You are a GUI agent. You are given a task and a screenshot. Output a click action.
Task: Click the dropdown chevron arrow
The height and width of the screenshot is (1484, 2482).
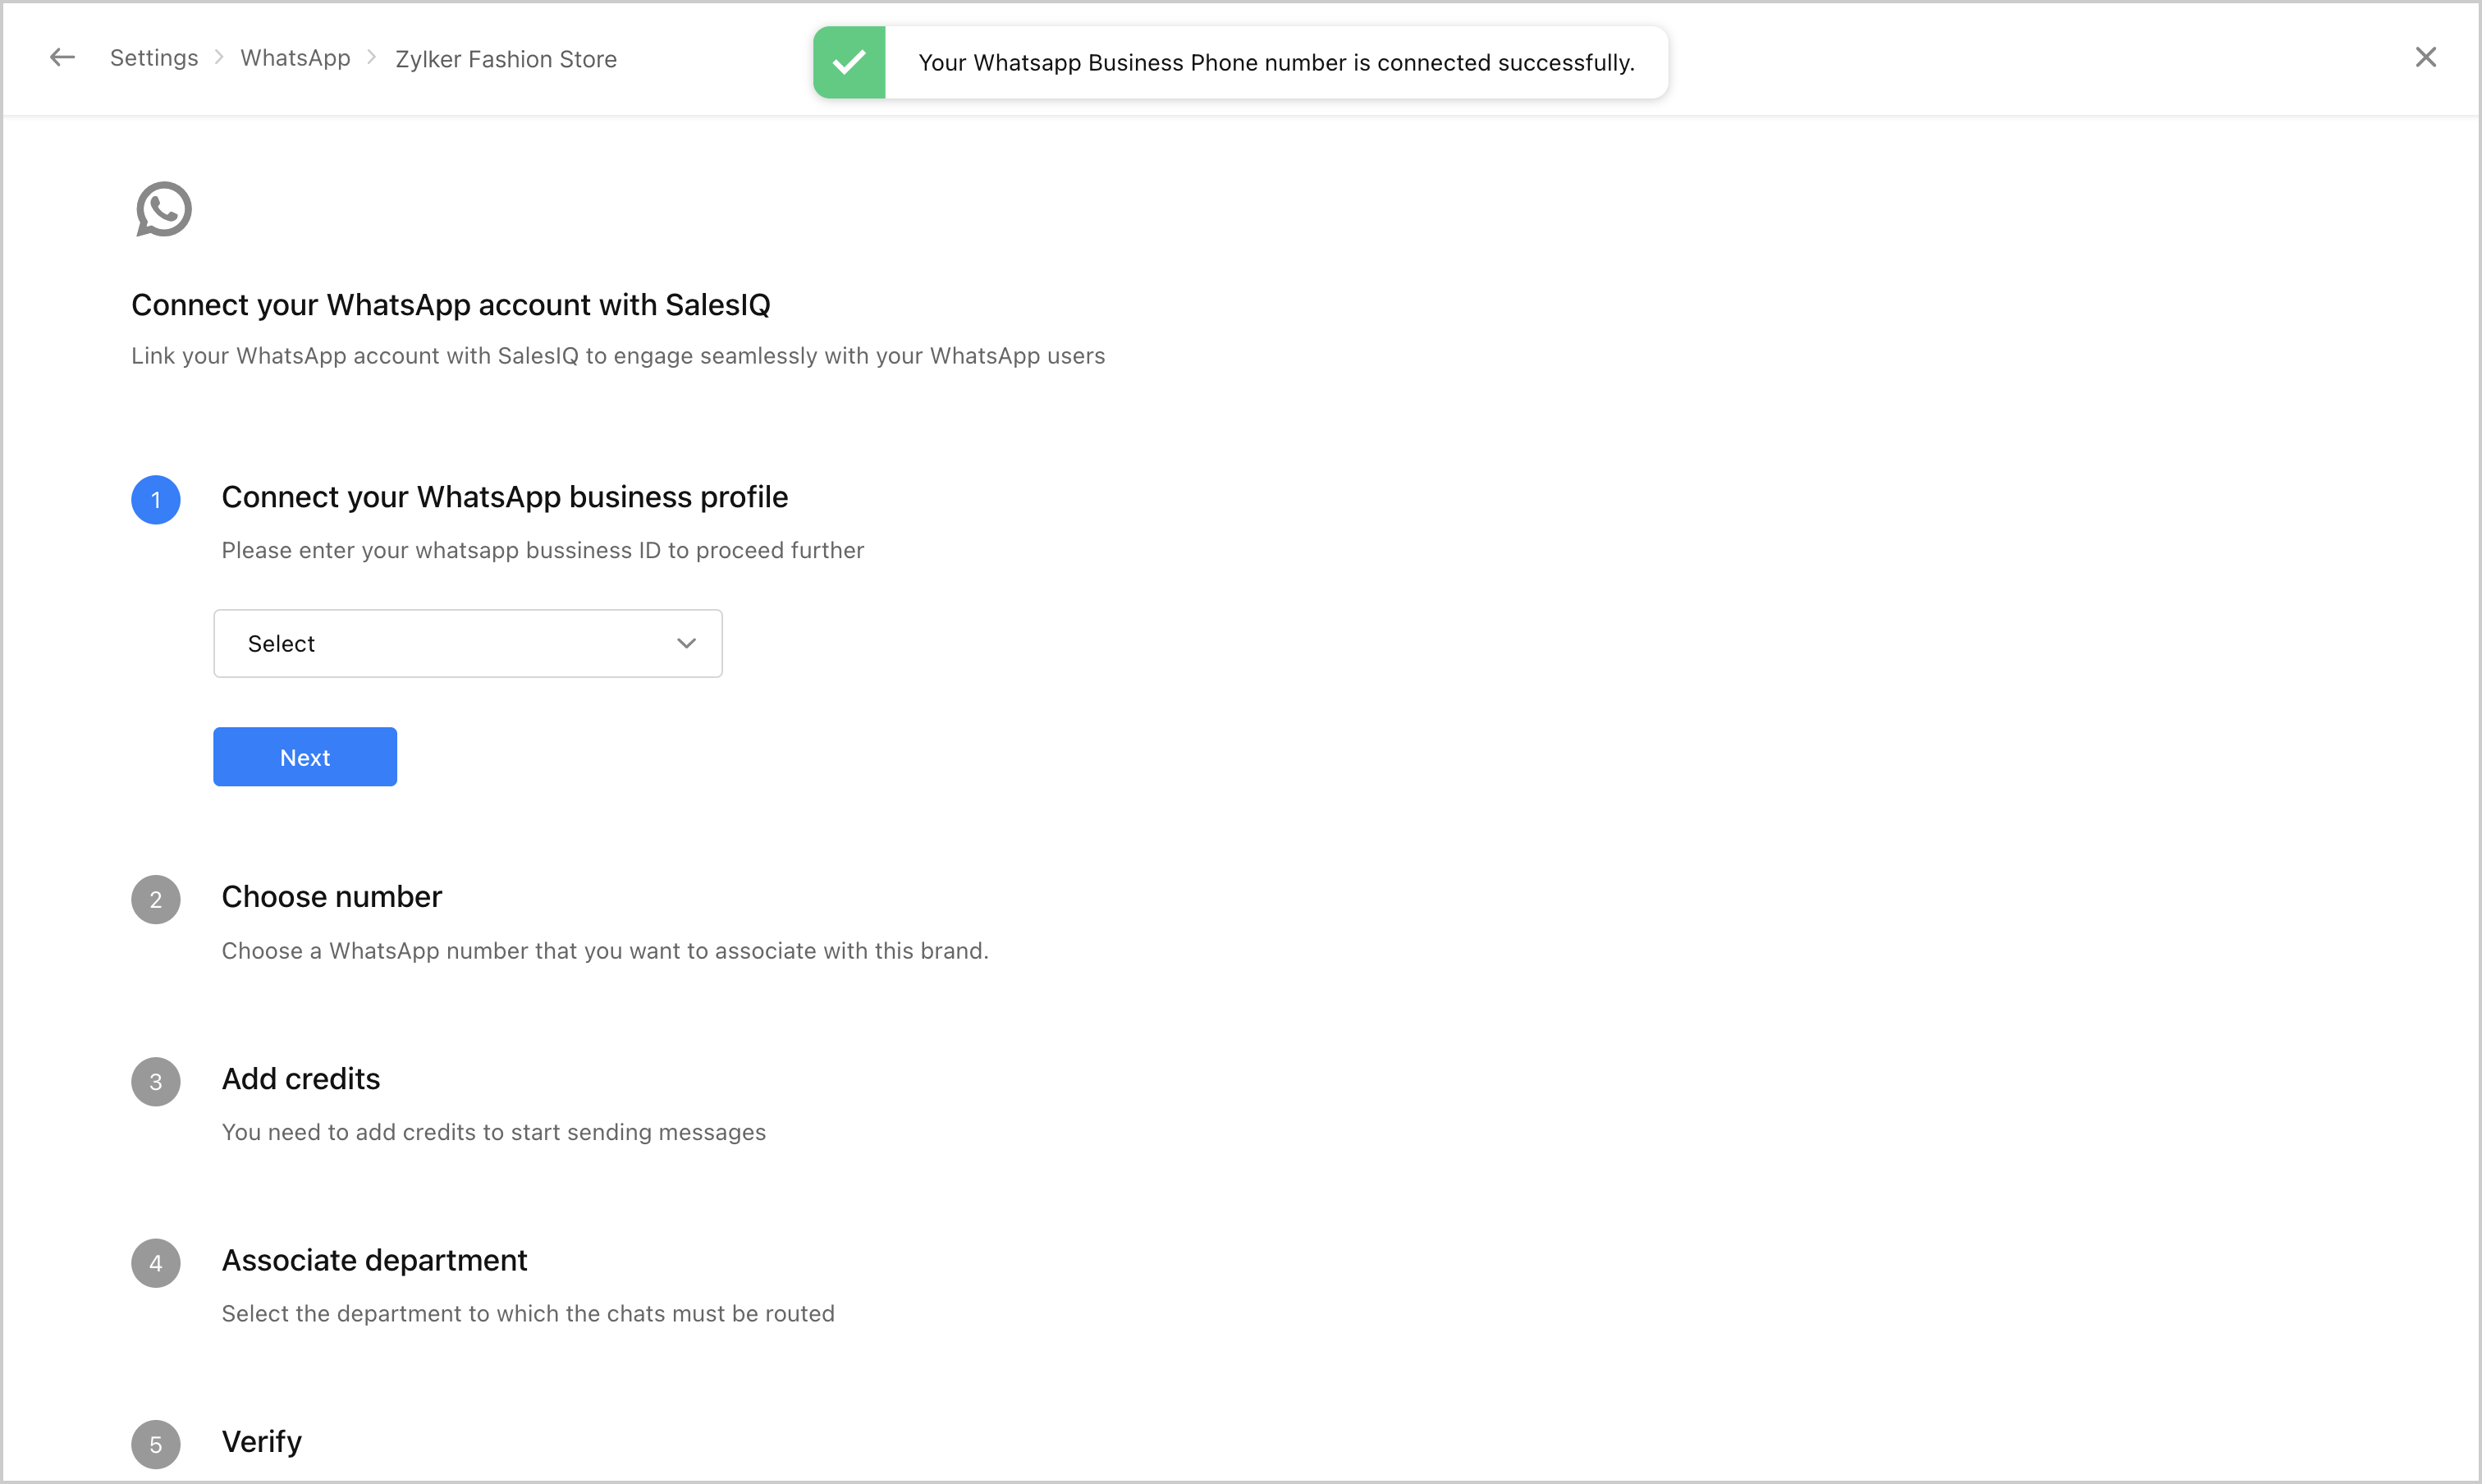click(x=686, y=644)
